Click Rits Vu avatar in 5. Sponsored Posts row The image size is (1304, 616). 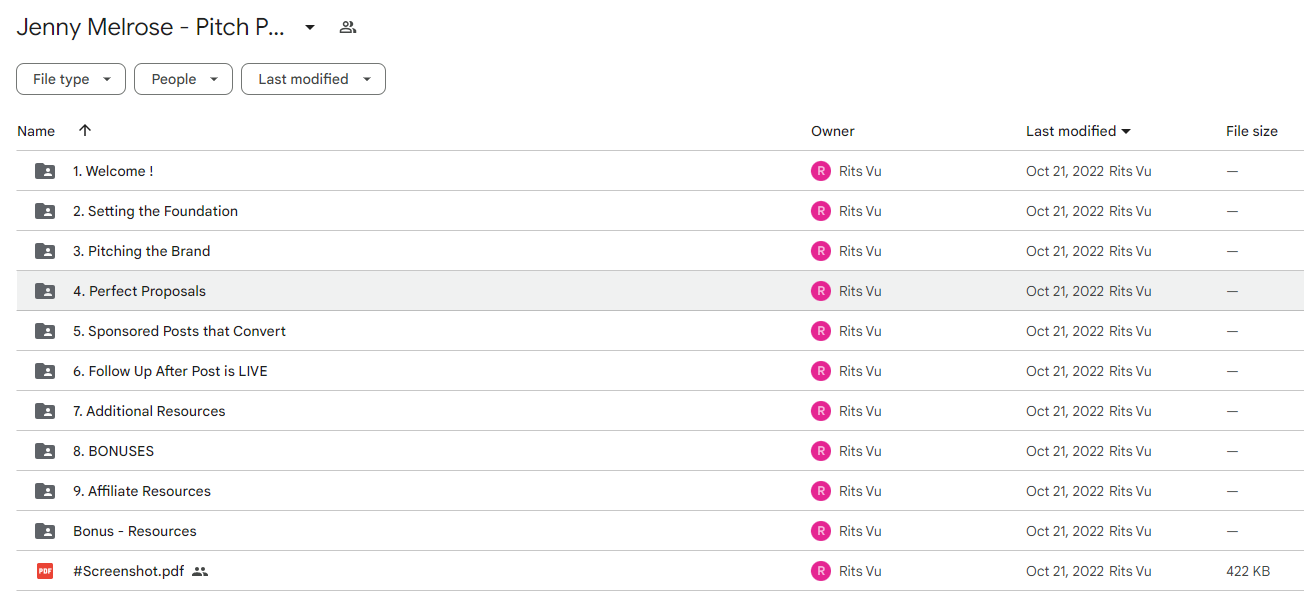pyautogui.click(x=821, y=331)
